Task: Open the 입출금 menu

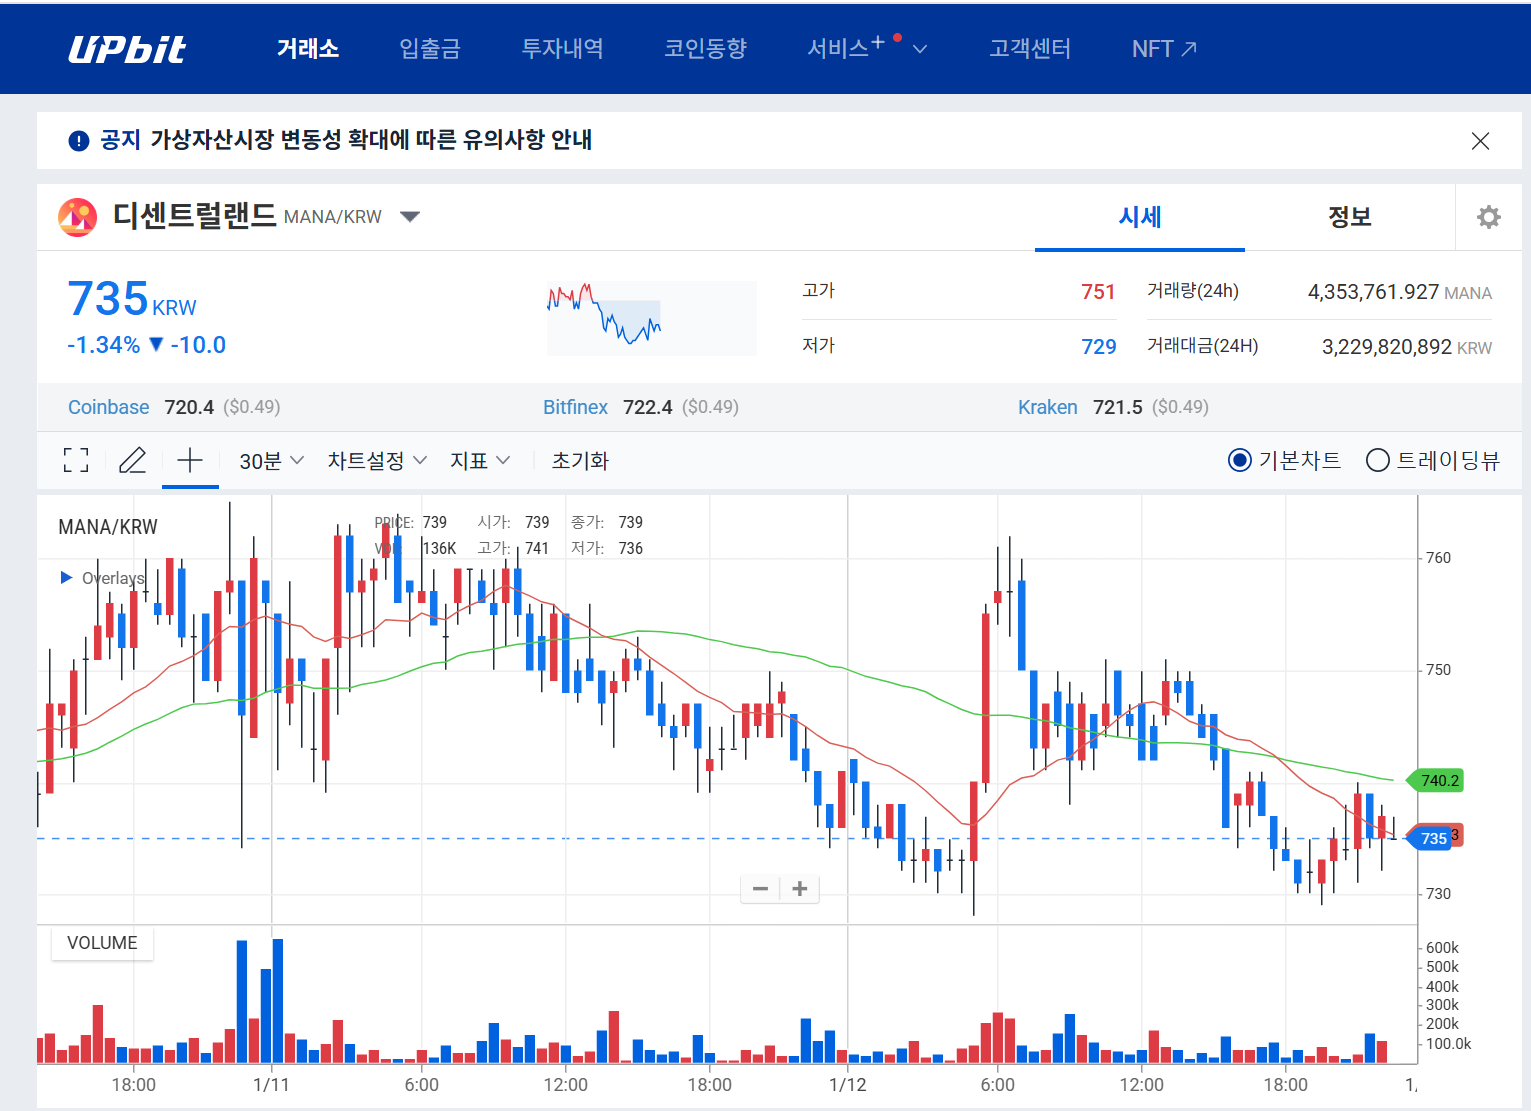Action: tap(430, 48)
